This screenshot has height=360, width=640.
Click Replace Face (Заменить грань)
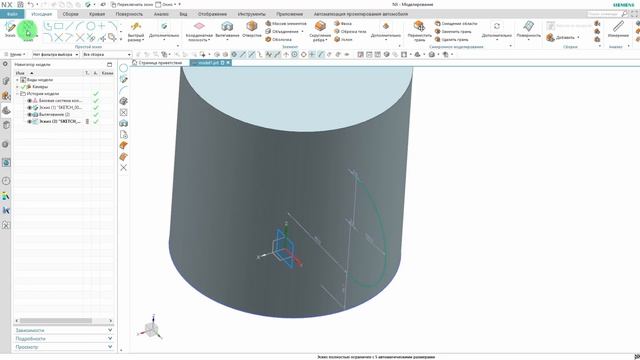(x=453, y=31)
